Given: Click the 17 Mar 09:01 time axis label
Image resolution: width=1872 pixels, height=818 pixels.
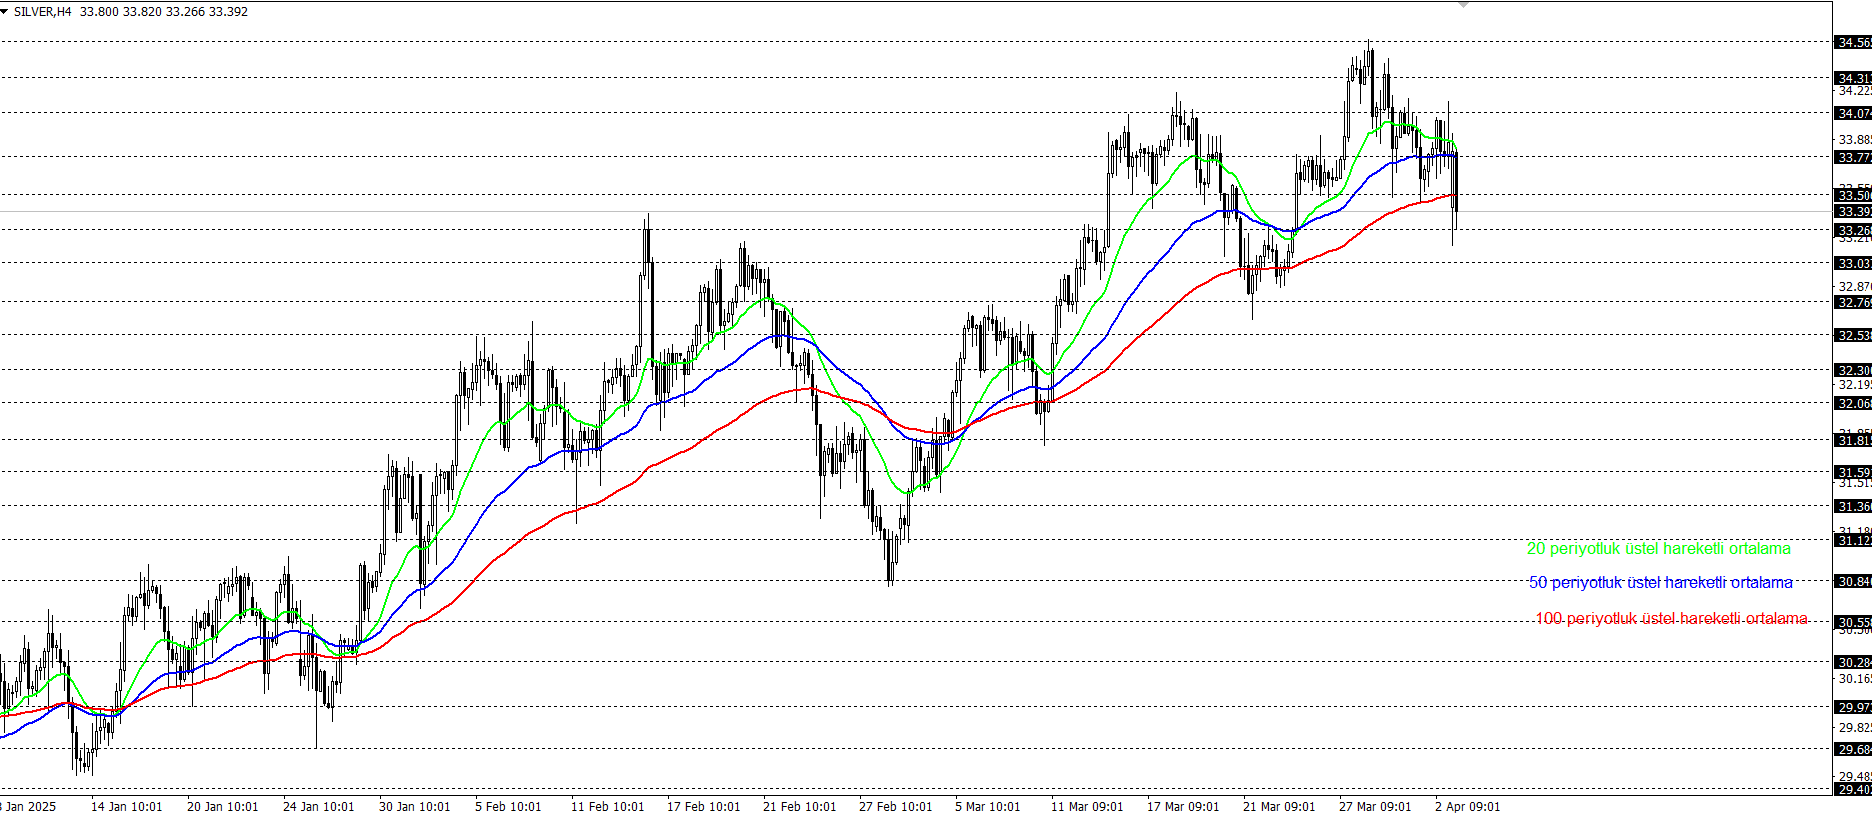Looking at the screenshot, I should [x=1183, y=806].
